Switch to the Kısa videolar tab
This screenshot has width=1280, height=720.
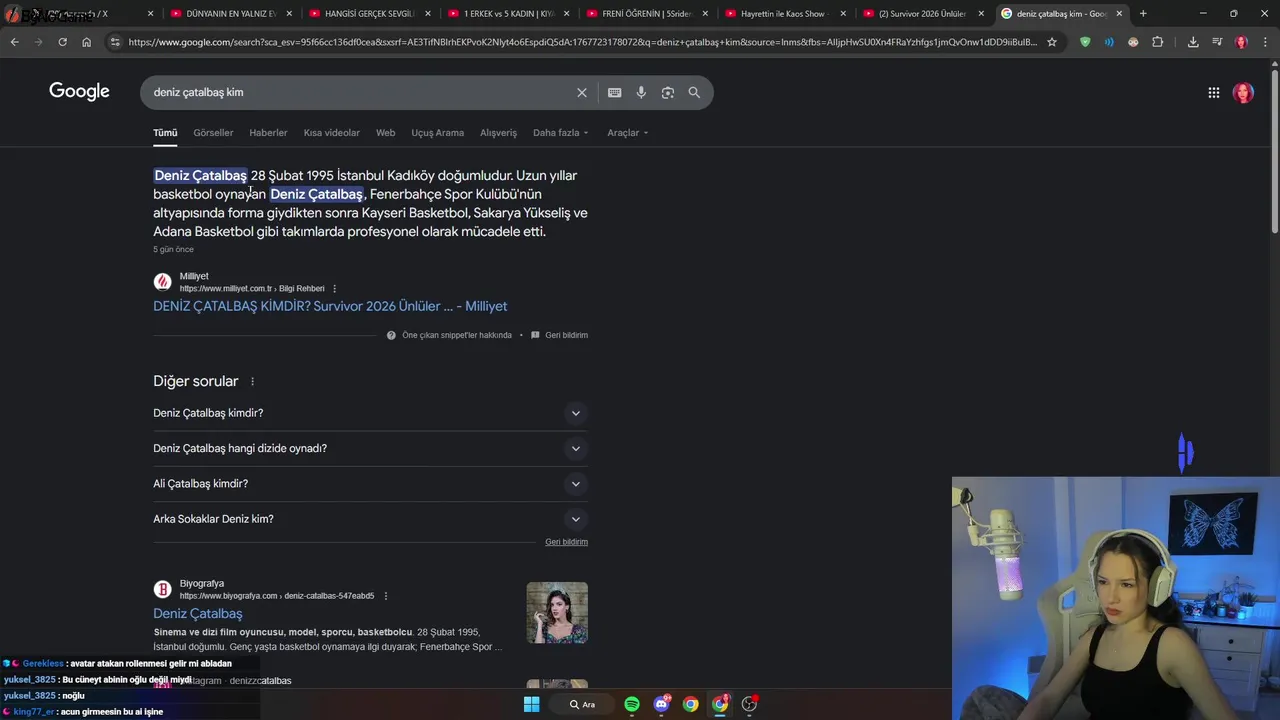[x=332, y=133]
